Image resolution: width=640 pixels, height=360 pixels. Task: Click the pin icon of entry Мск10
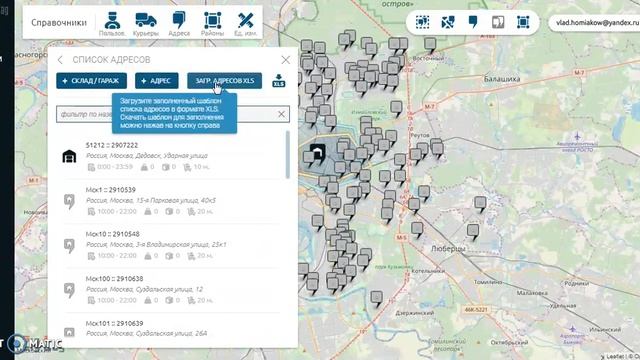(69, 245)
